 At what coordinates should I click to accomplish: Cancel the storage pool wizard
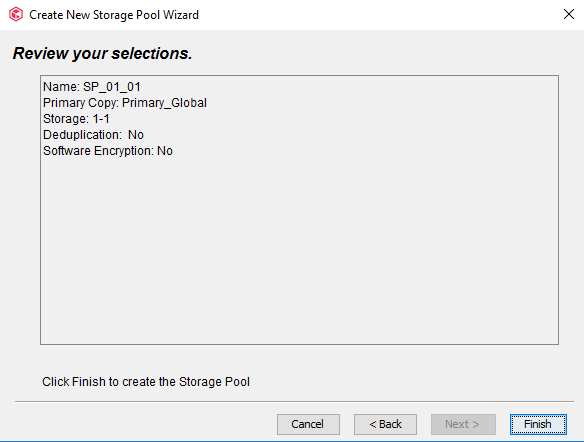[308, 424]
